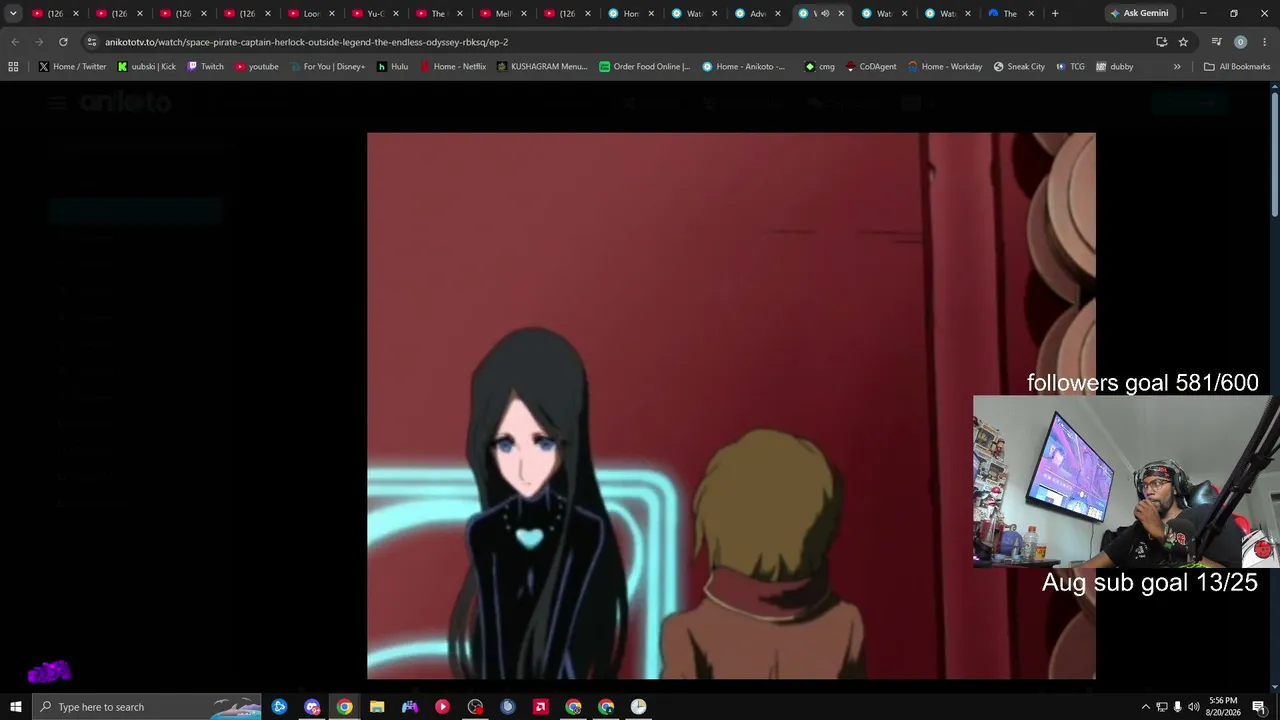The image size is (1280, 720).
Task: Open the tab search dropdown arrow
Action: tap(13, 14)
